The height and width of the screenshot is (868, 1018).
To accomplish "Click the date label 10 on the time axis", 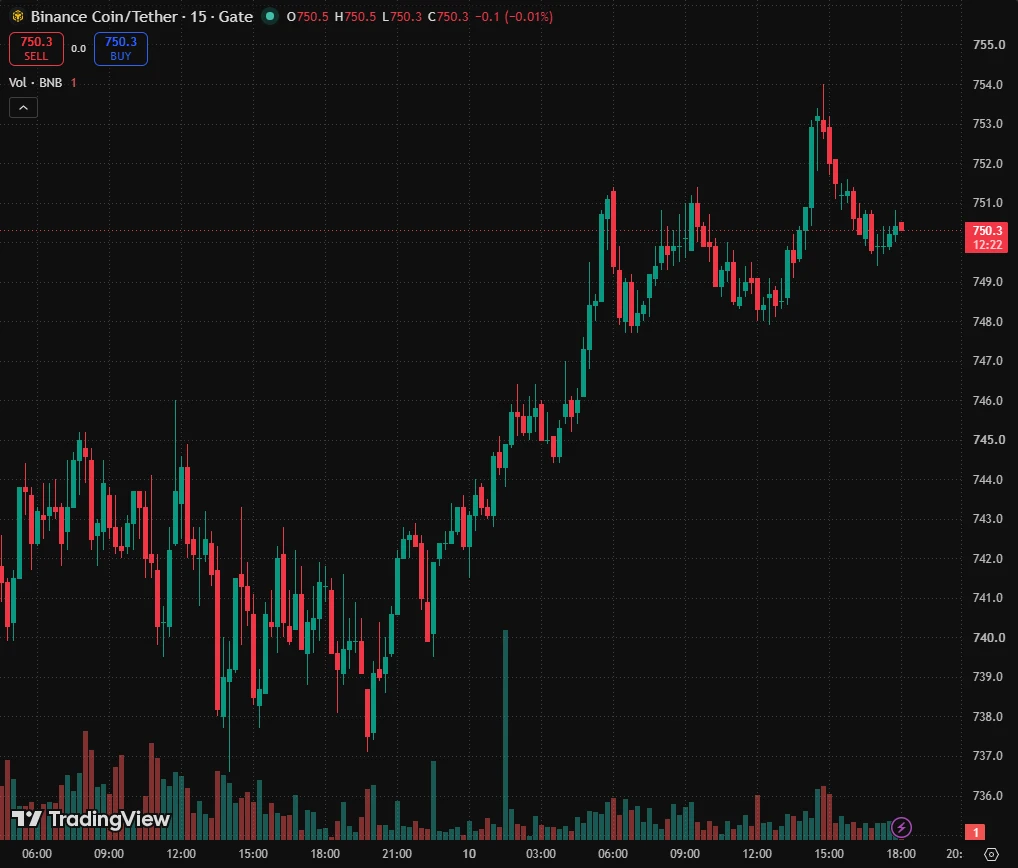I will click(469, 854).
